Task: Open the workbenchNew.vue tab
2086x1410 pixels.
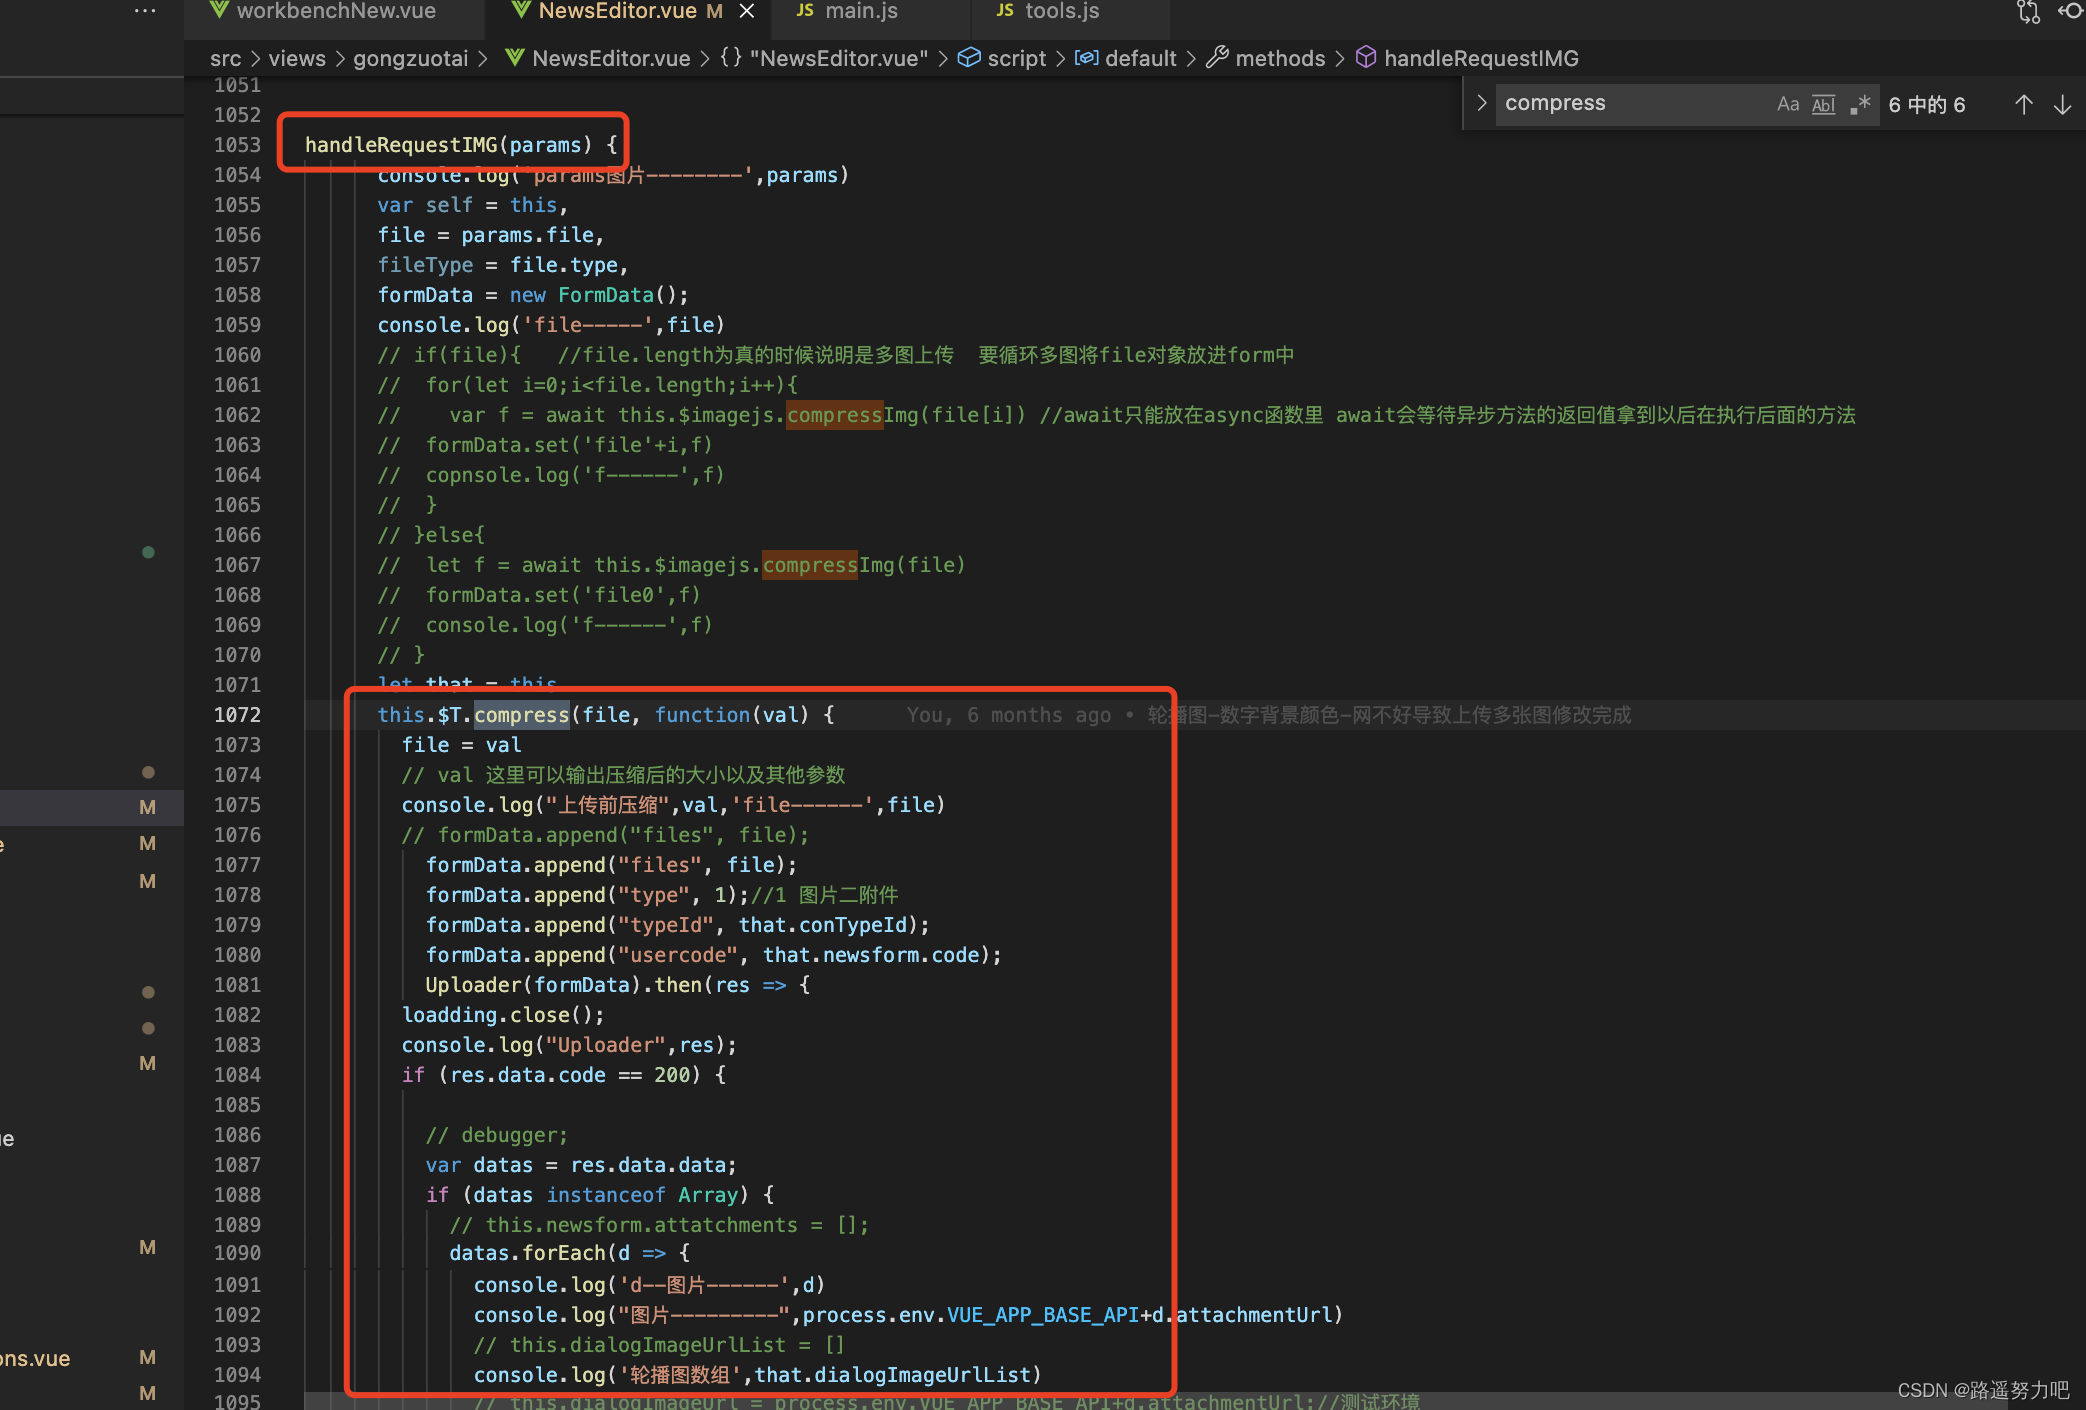Action: [x=335, y=11]
